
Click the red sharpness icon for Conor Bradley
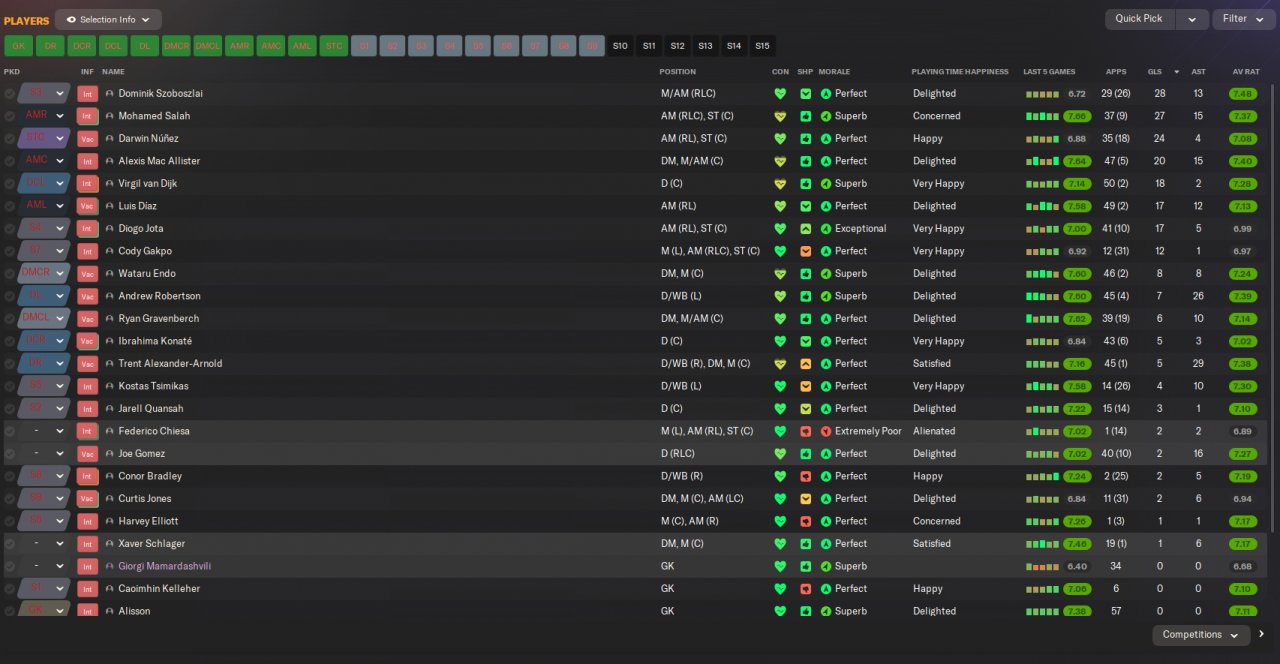[x=806, y=476]
